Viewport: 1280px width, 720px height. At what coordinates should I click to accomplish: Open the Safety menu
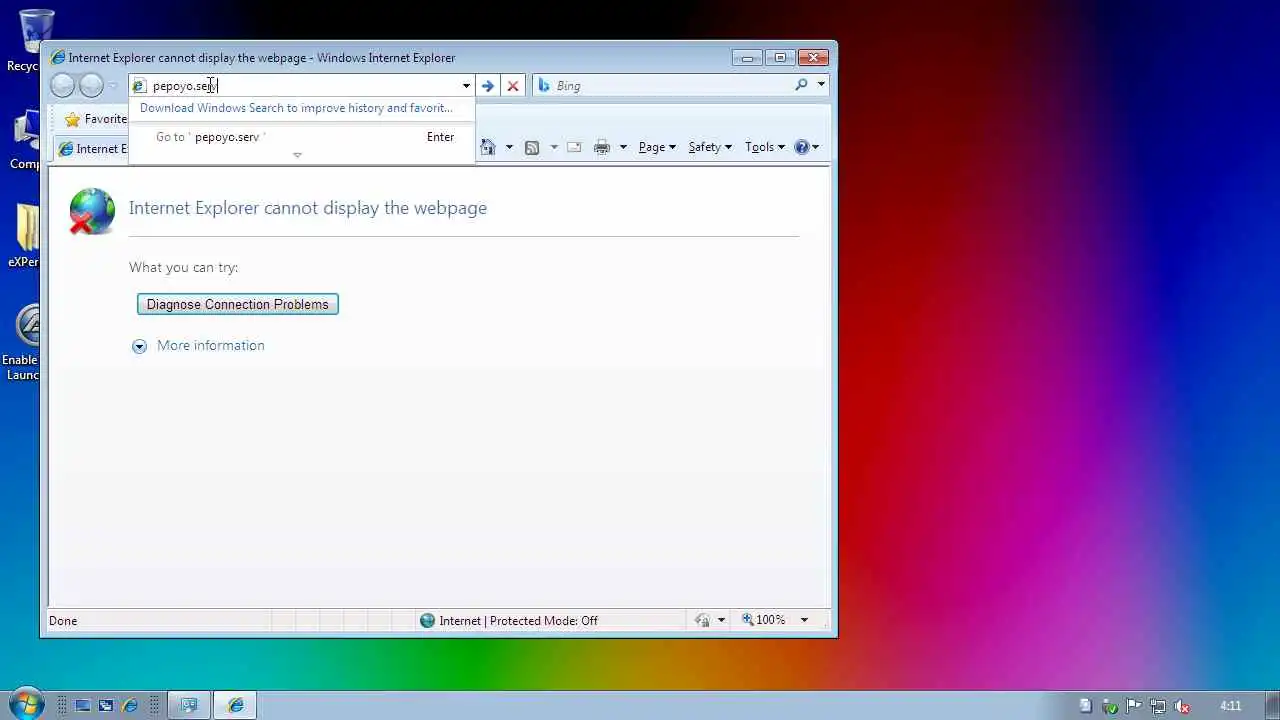pyautogui.click(x=710, y=147)
